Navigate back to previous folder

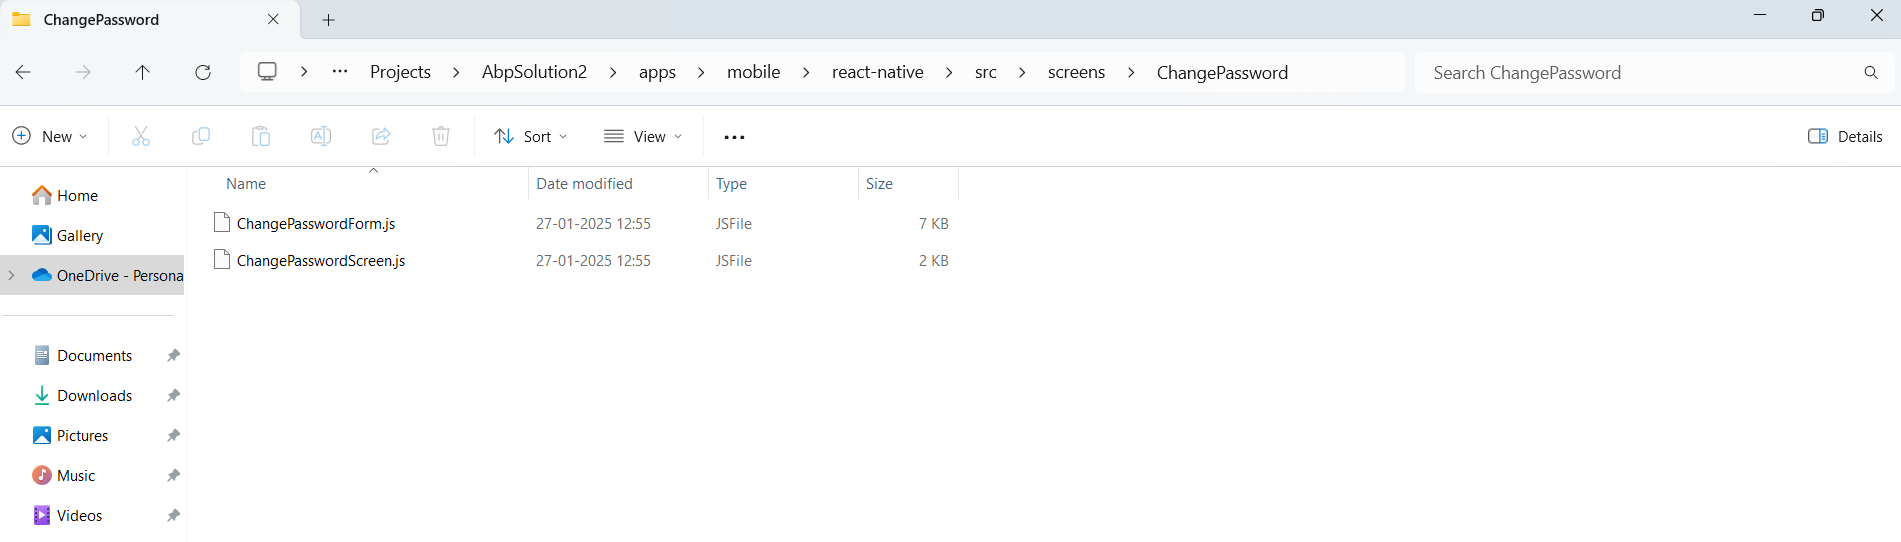(23, 73)
